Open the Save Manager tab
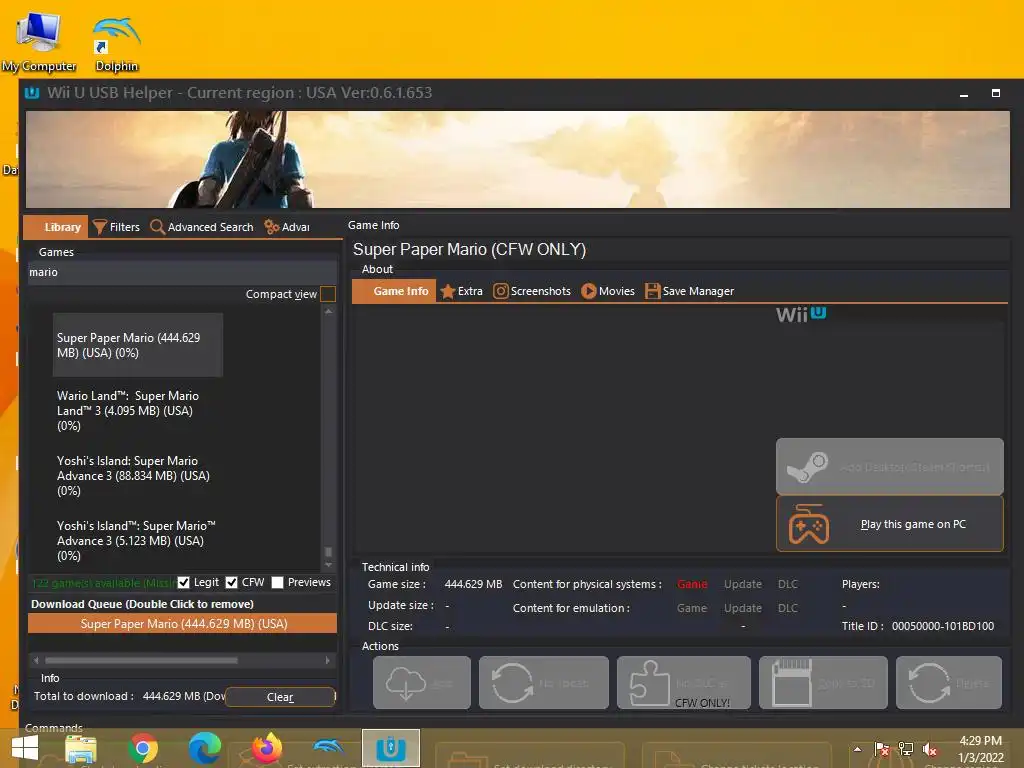The width and height of the screenshot is (1024, 768). tap(690, 291)
